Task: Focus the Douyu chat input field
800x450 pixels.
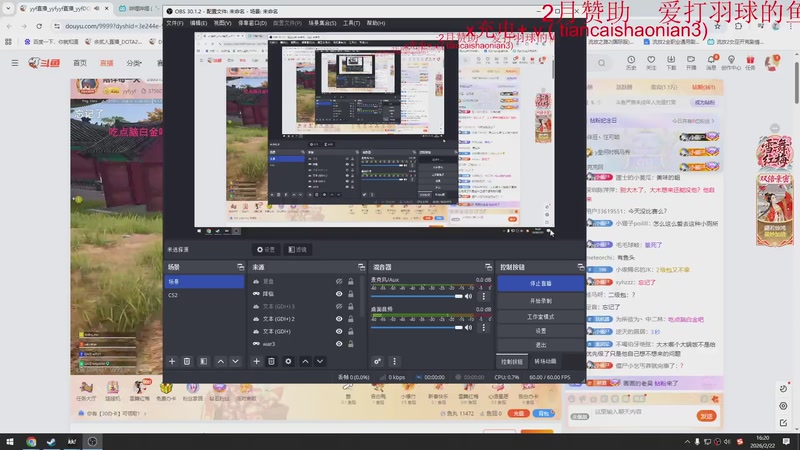Action: [640, 412]
